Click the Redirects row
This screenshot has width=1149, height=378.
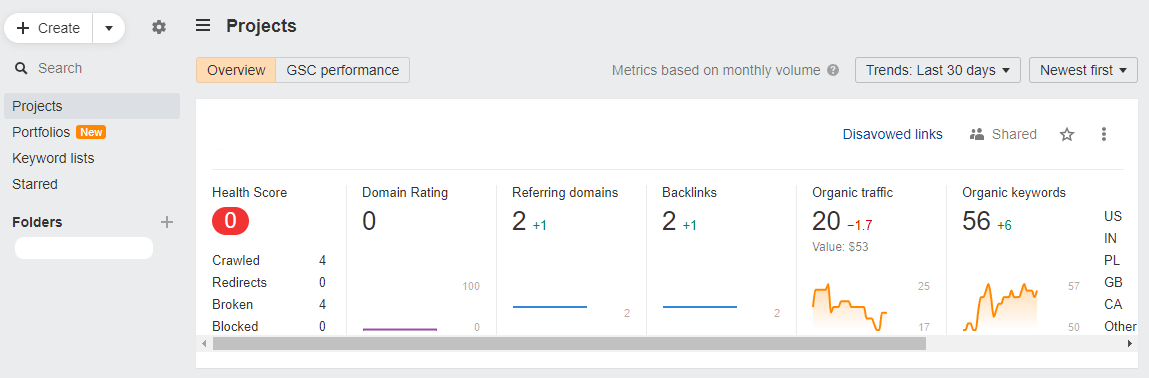coord(269,282)
